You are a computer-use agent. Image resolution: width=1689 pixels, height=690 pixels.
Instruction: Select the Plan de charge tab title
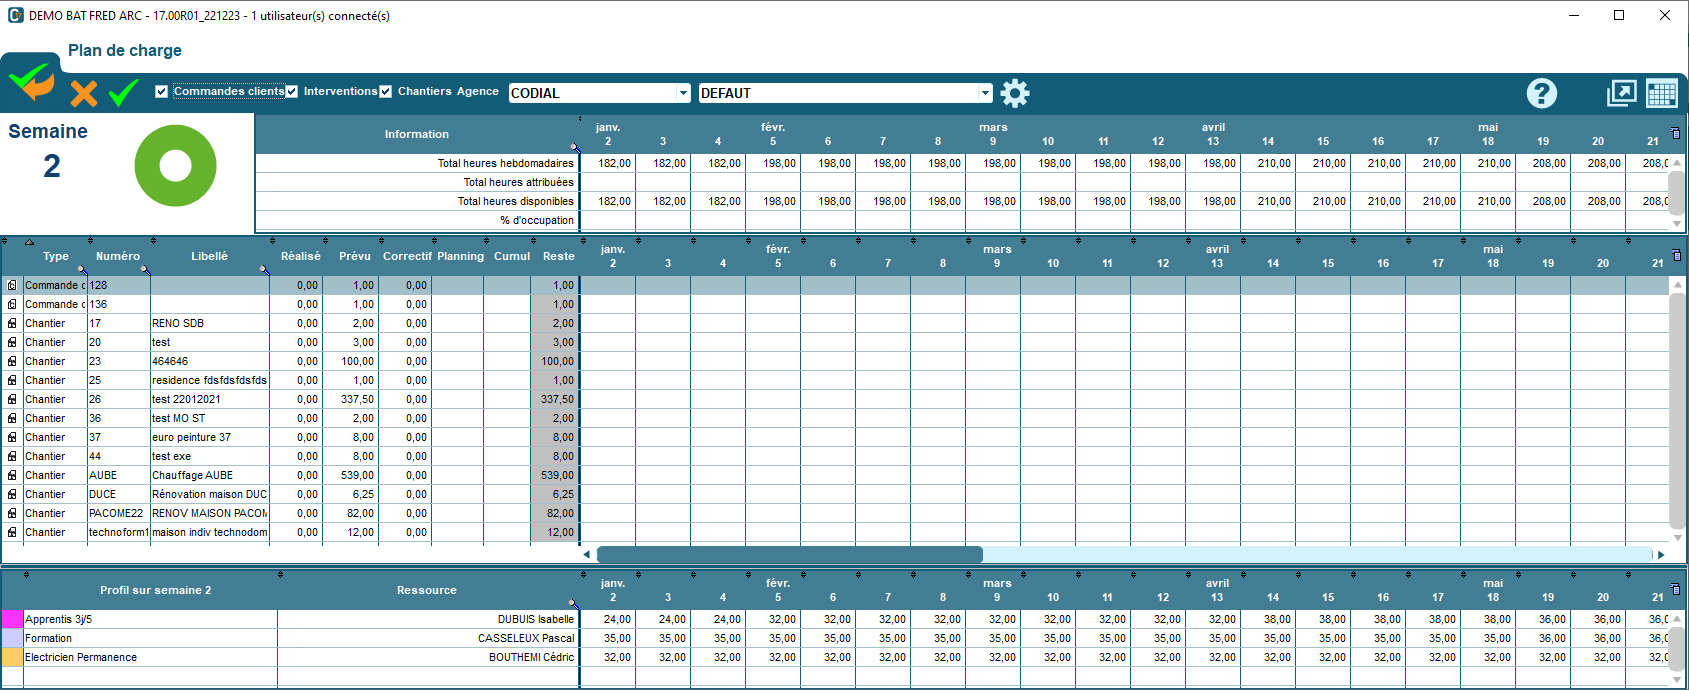[x=125, y=50]
